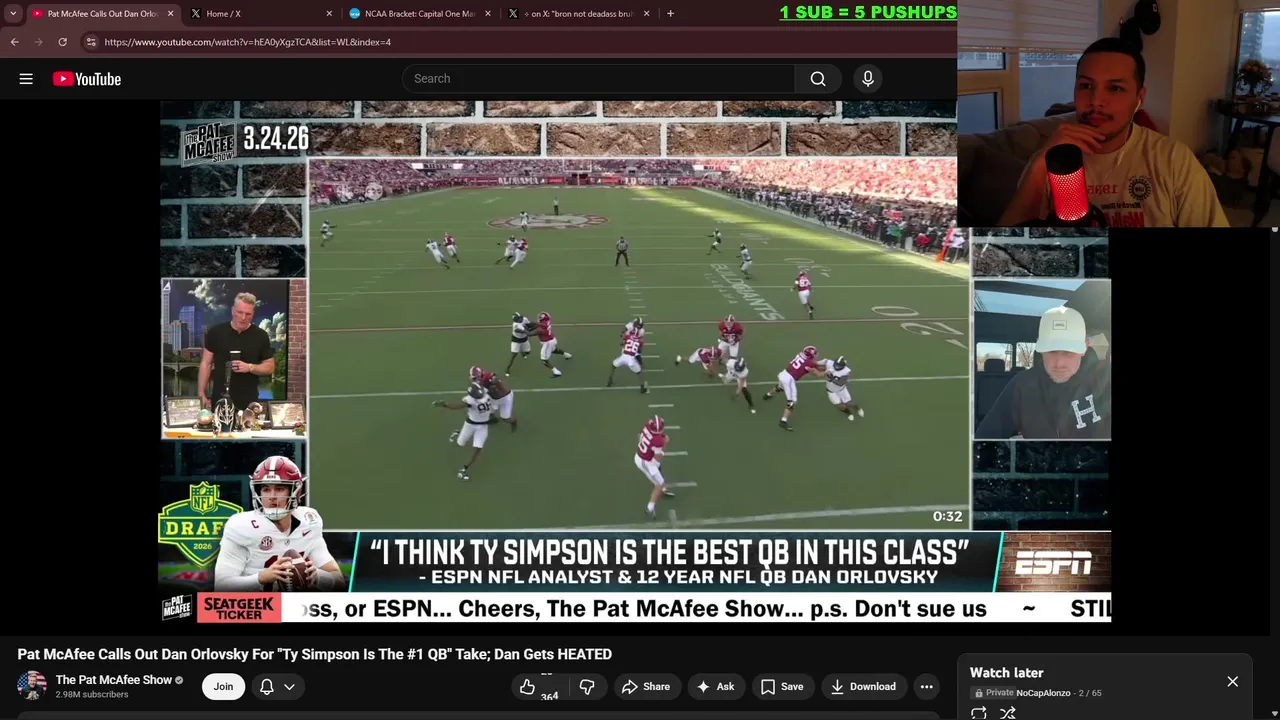Select the YouTube URL in the address bar
This screenshot has height=720, width=1280.
coord(247,42)
